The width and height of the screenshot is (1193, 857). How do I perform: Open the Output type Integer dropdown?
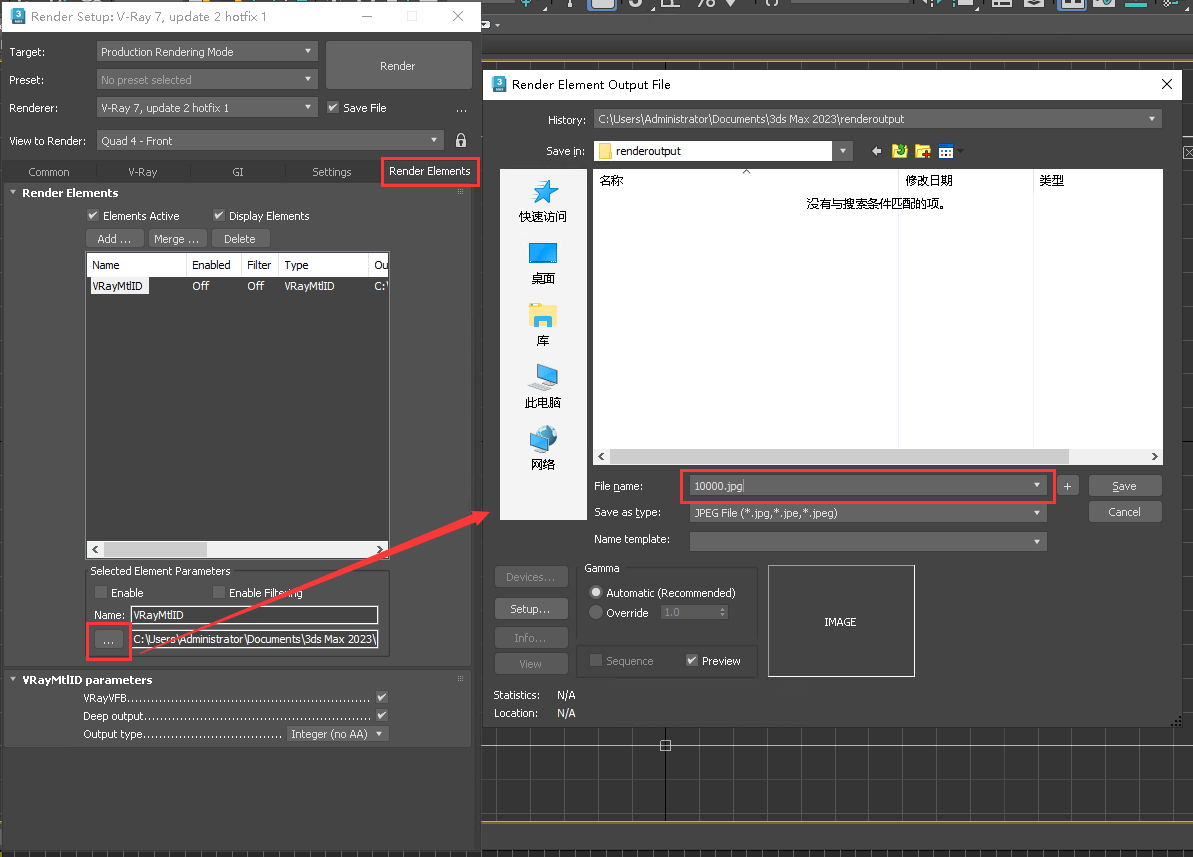pyautogui.click(x=337, y=734)
